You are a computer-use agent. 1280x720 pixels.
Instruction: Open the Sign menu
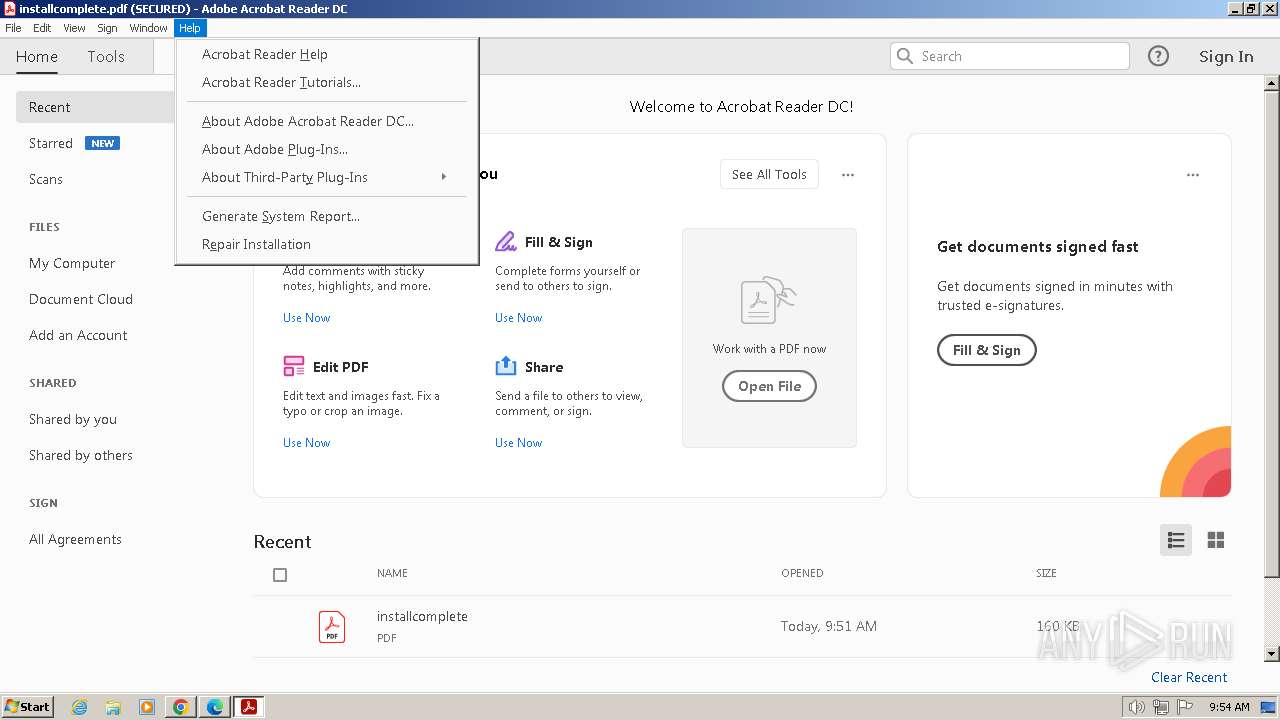(107, 28)
